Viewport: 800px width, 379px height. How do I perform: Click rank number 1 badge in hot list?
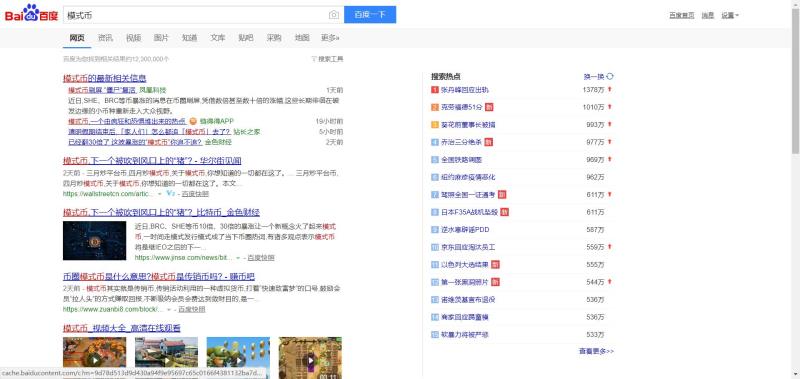click(x=435, y=90)
